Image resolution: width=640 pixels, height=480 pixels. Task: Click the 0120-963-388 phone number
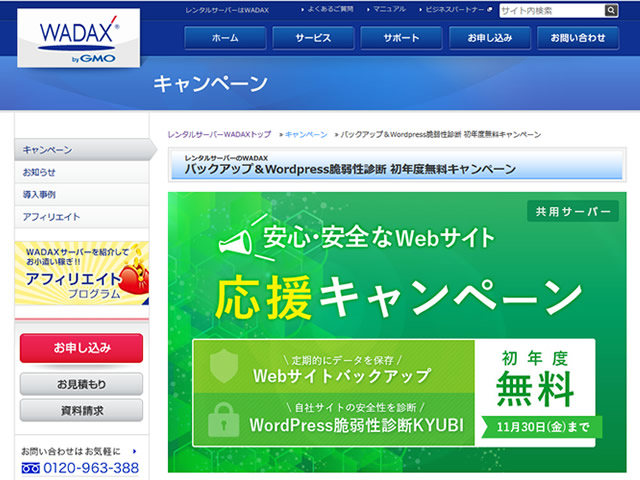click(91, 468)
